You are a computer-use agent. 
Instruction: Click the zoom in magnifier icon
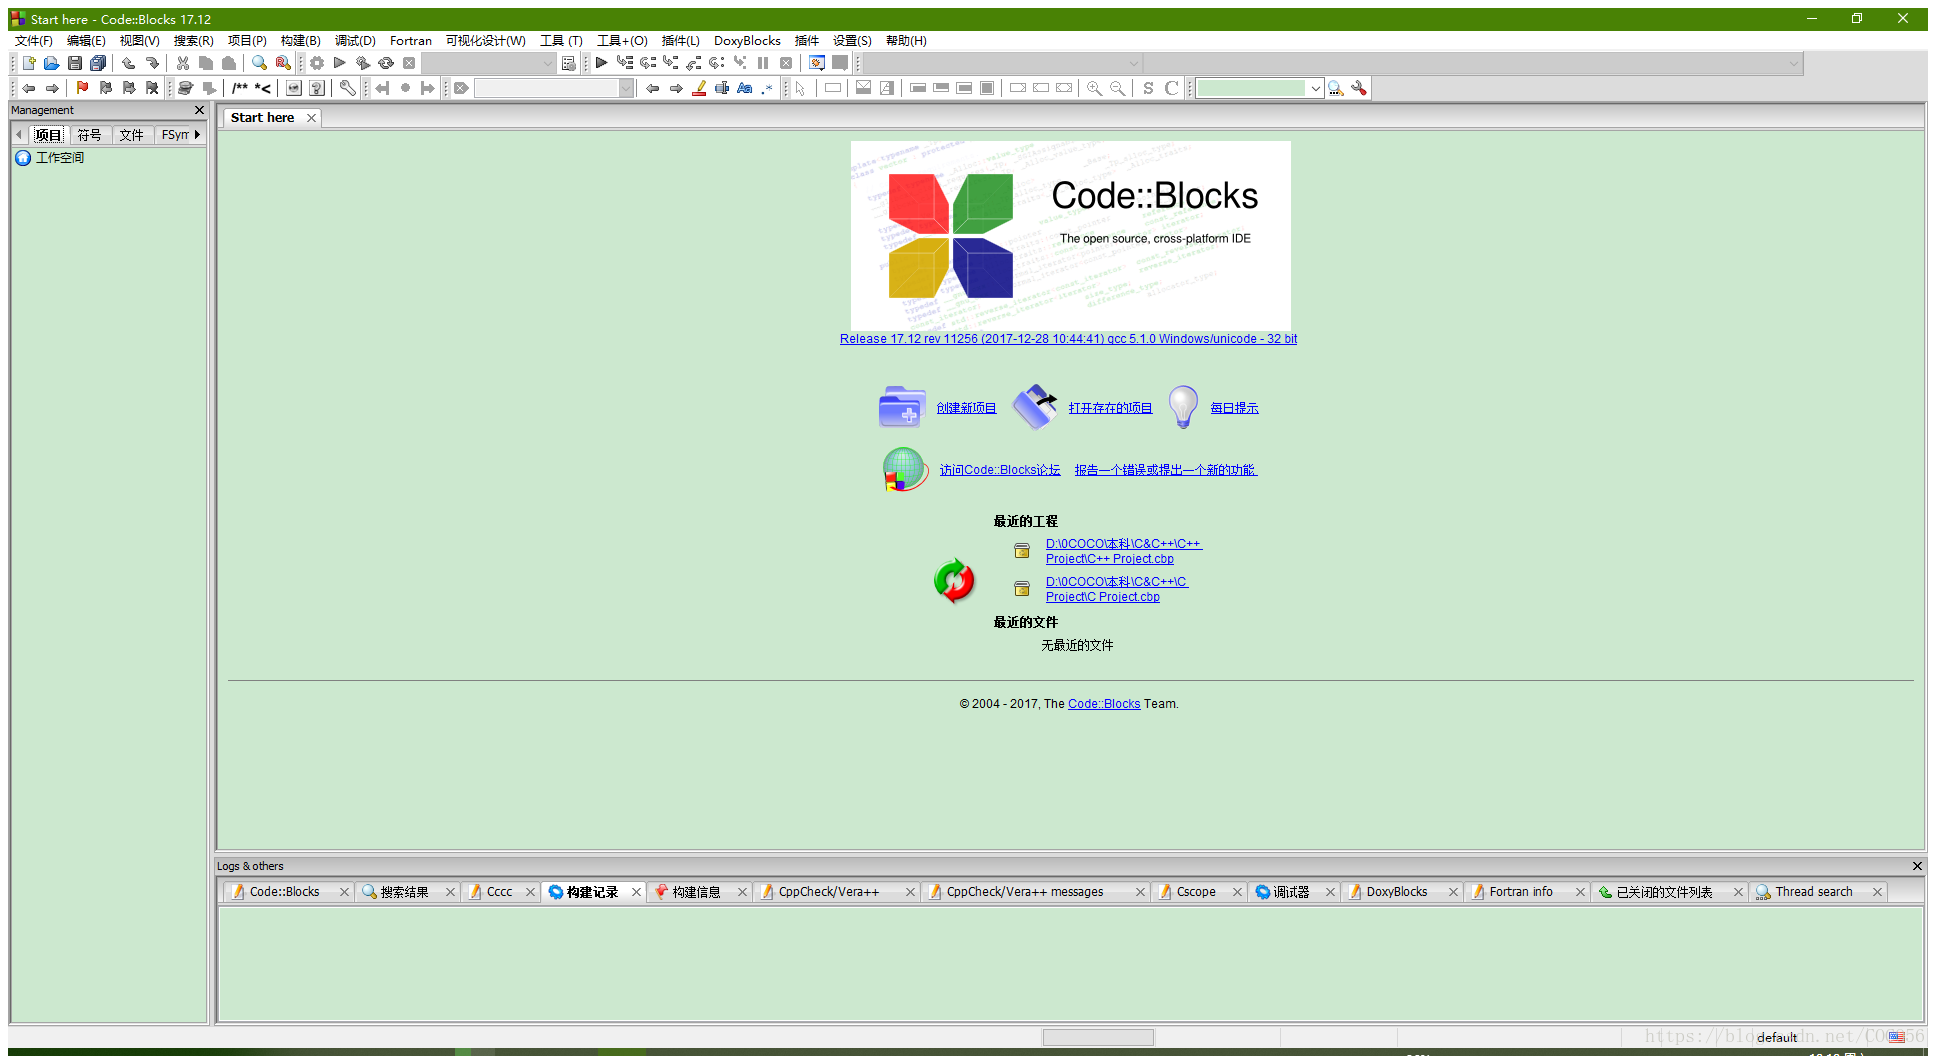coord(1093,88)
